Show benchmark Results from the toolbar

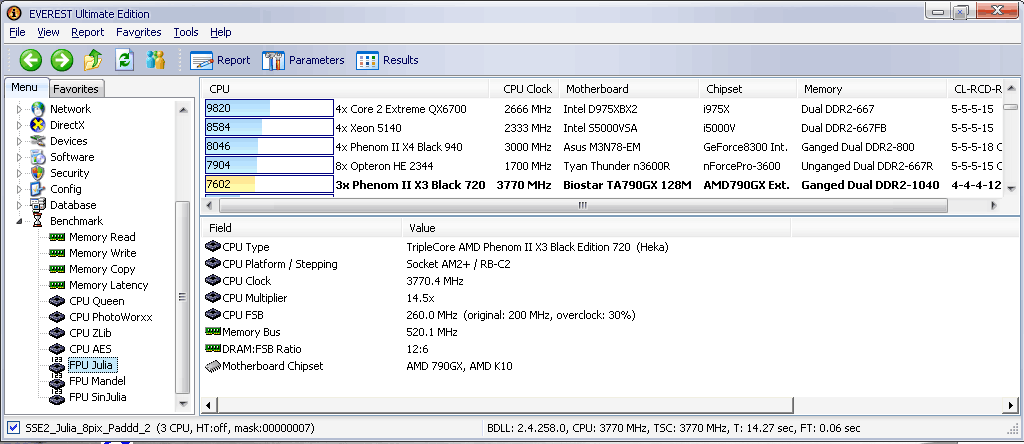point(387,60)
